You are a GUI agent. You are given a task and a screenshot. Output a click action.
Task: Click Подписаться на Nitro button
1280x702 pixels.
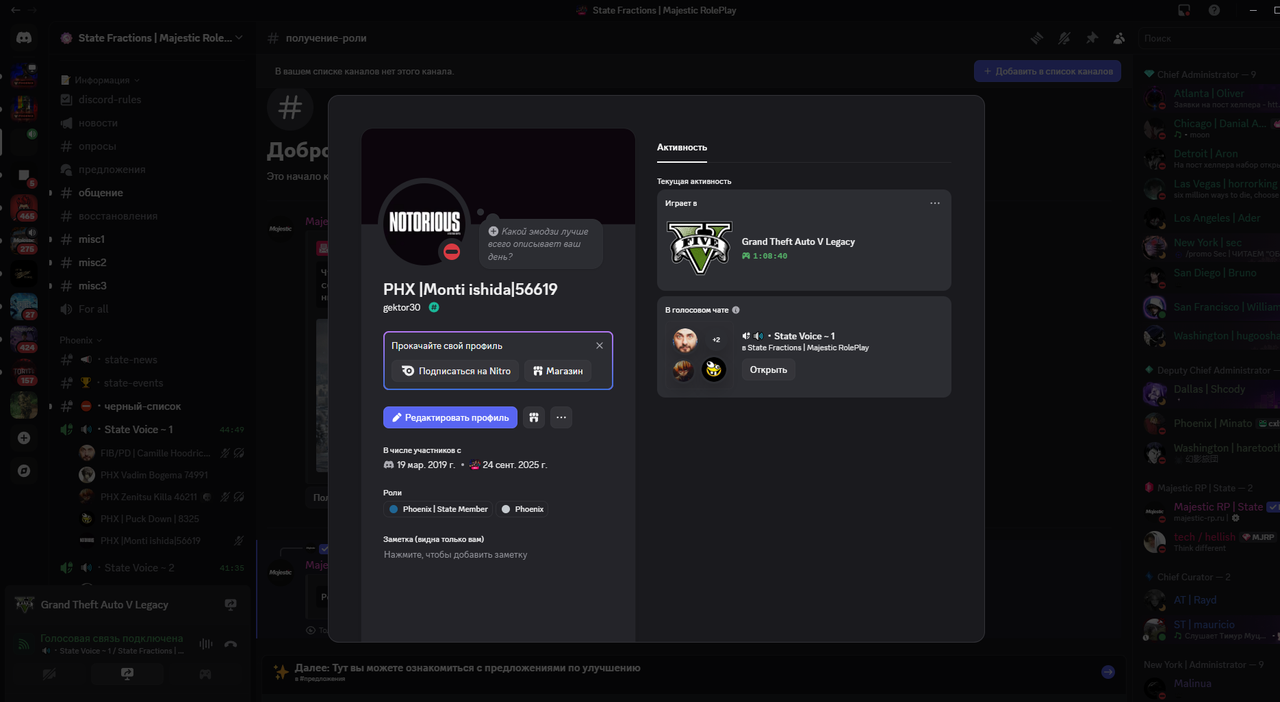pos(455,371)
